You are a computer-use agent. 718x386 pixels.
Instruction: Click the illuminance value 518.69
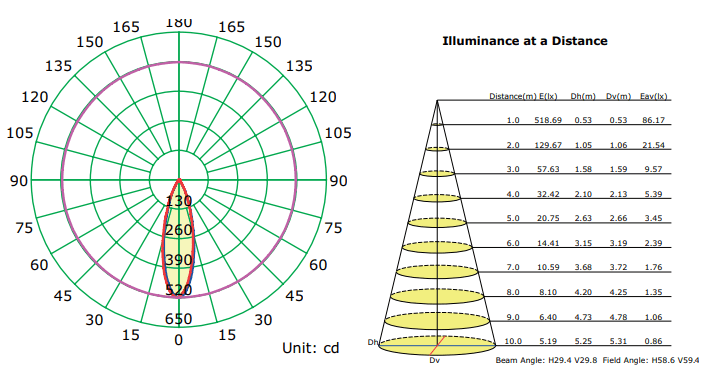point(548,120)
